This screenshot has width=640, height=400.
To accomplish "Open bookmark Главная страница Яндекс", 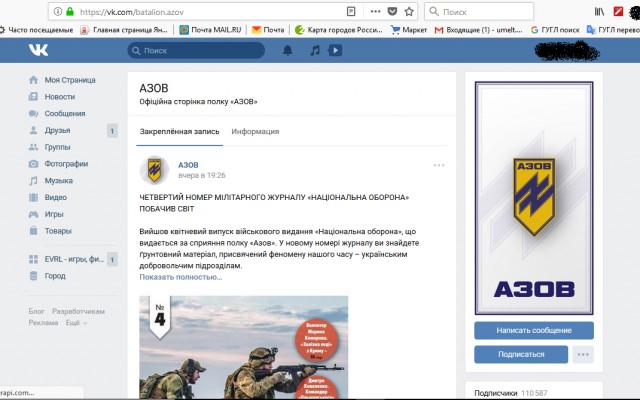I will coord(124,30).
